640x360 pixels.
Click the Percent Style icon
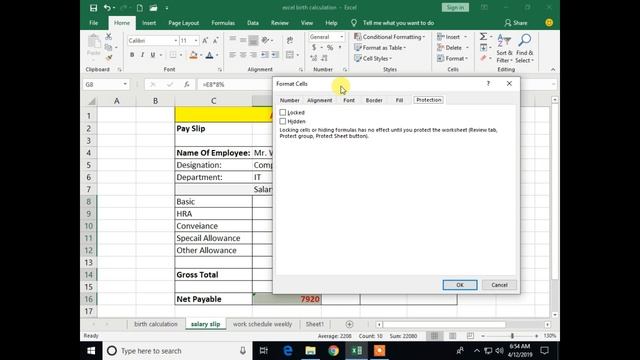click(x=330, y=48)
